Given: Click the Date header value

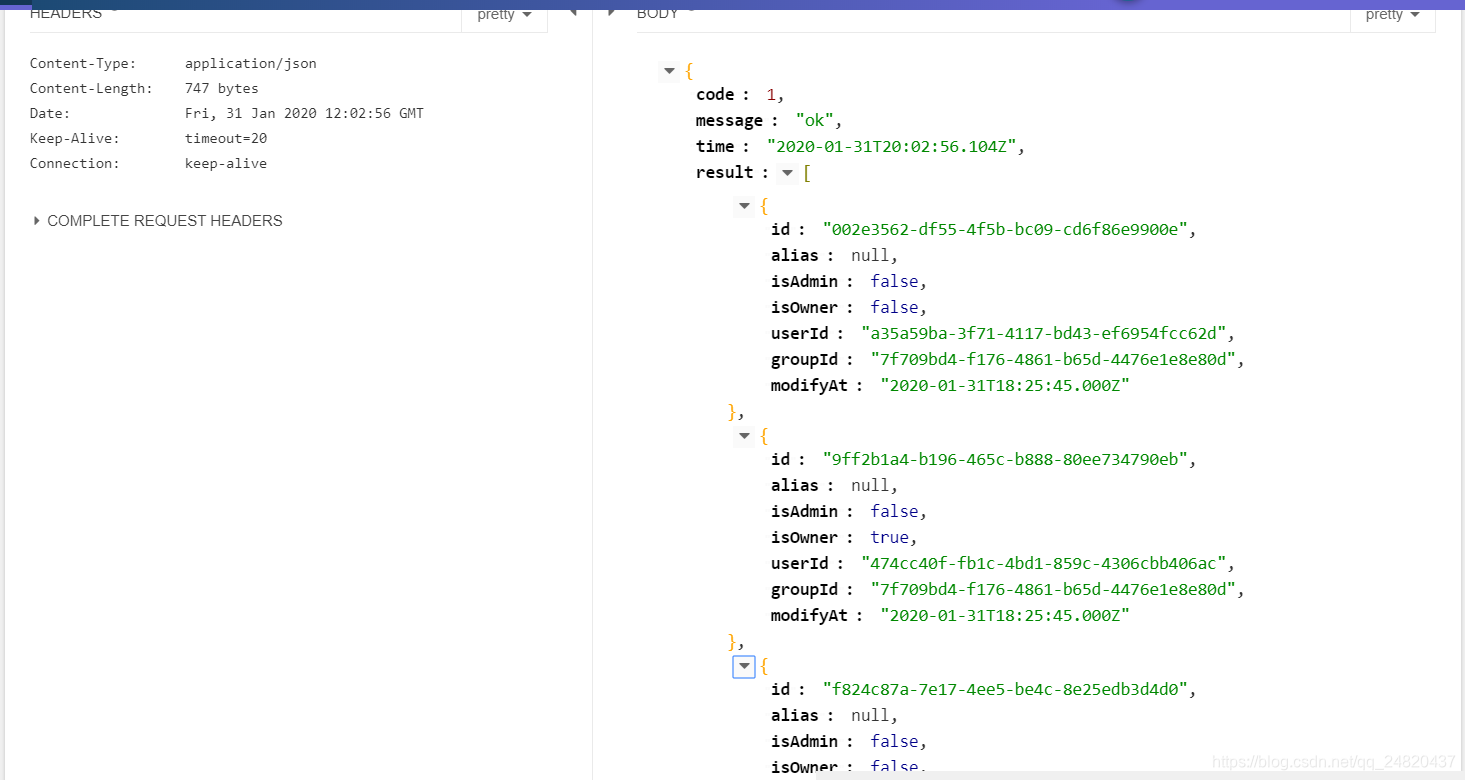Looking at the screenshot, I should 304,114.
